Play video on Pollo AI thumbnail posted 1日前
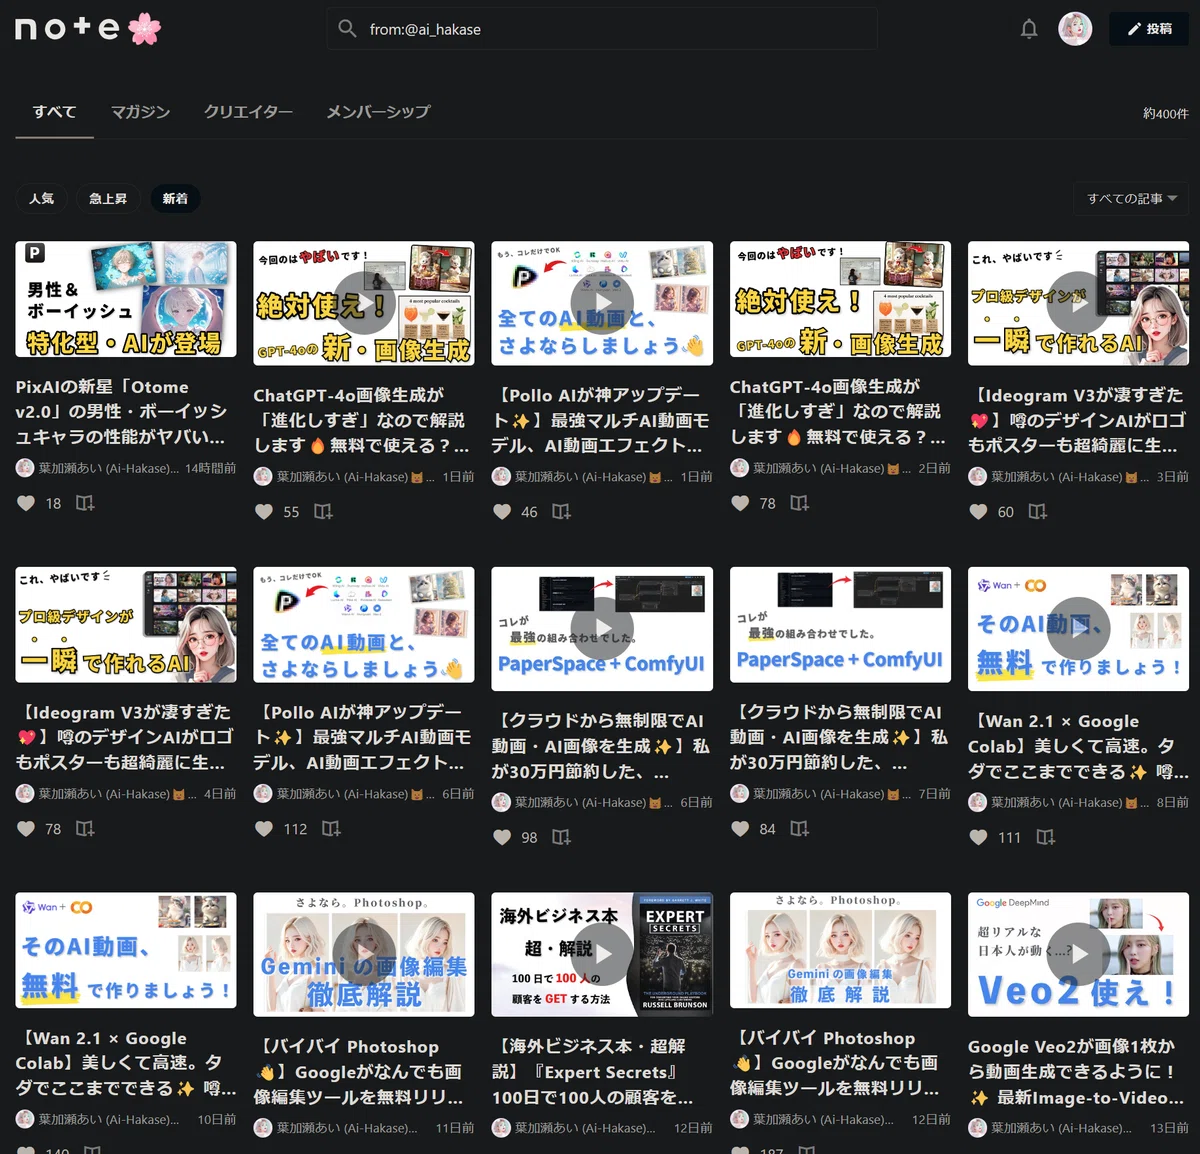Screen dimensions: 1200x1154 602,303
